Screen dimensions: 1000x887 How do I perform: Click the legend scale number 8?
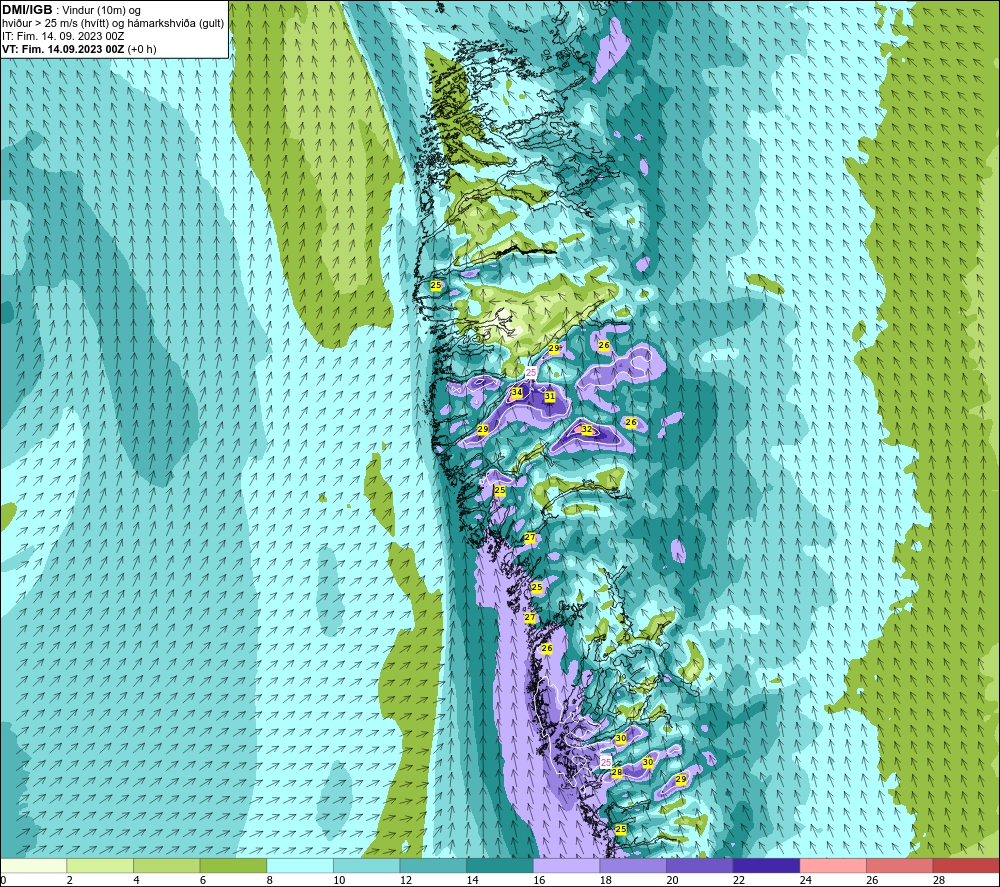pos(270,880)
